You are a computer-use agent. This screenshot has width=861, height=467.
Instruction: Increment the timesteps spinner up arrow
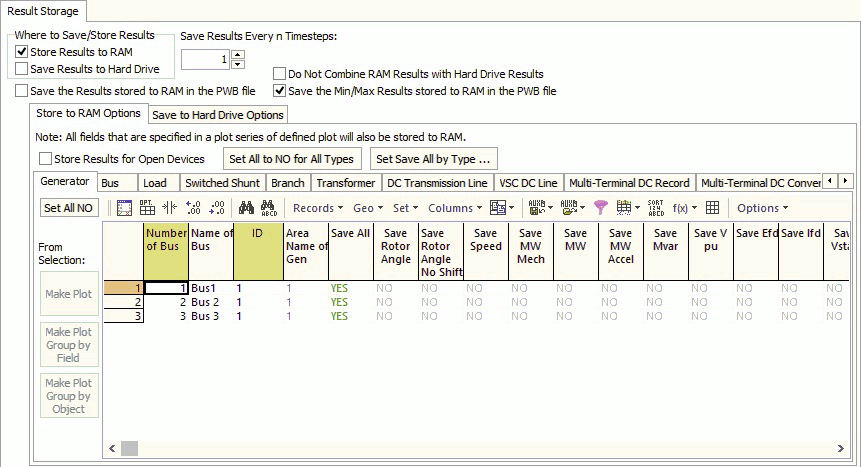tap(238, 55)
